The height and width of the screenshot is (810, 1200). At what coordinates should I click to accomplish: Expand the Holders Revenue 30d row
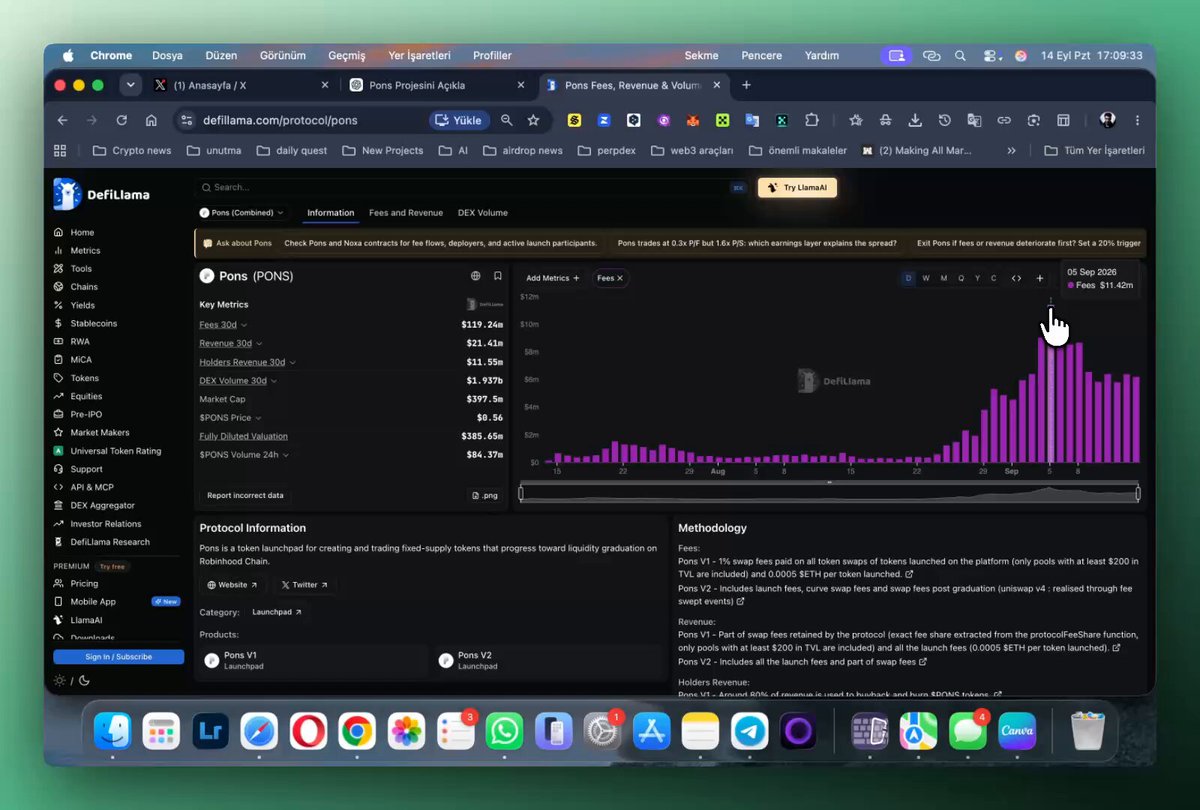(x=248, y=362)
